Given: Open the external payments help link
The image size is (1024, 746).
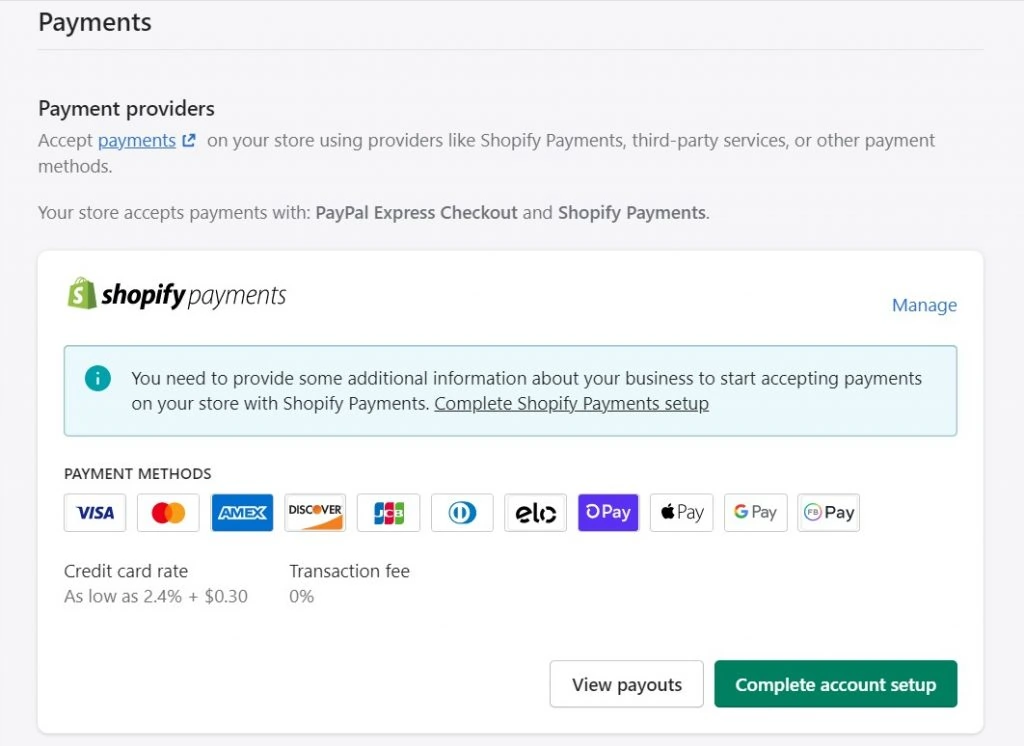Looking at the screenshot, I should pyautogui.click(x=139, y=140).
